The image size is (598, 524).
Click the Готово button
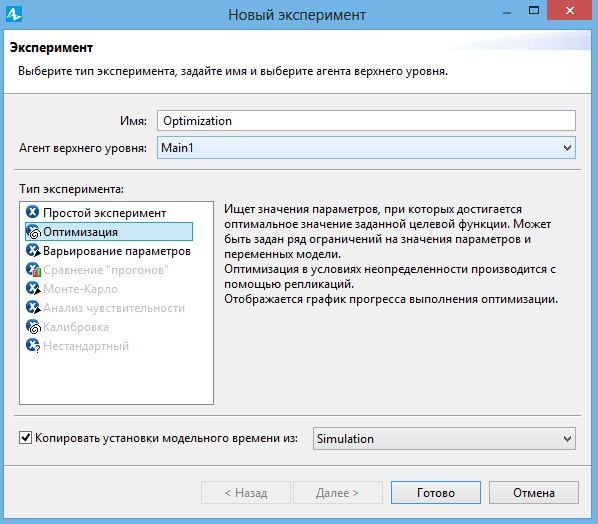436,492
